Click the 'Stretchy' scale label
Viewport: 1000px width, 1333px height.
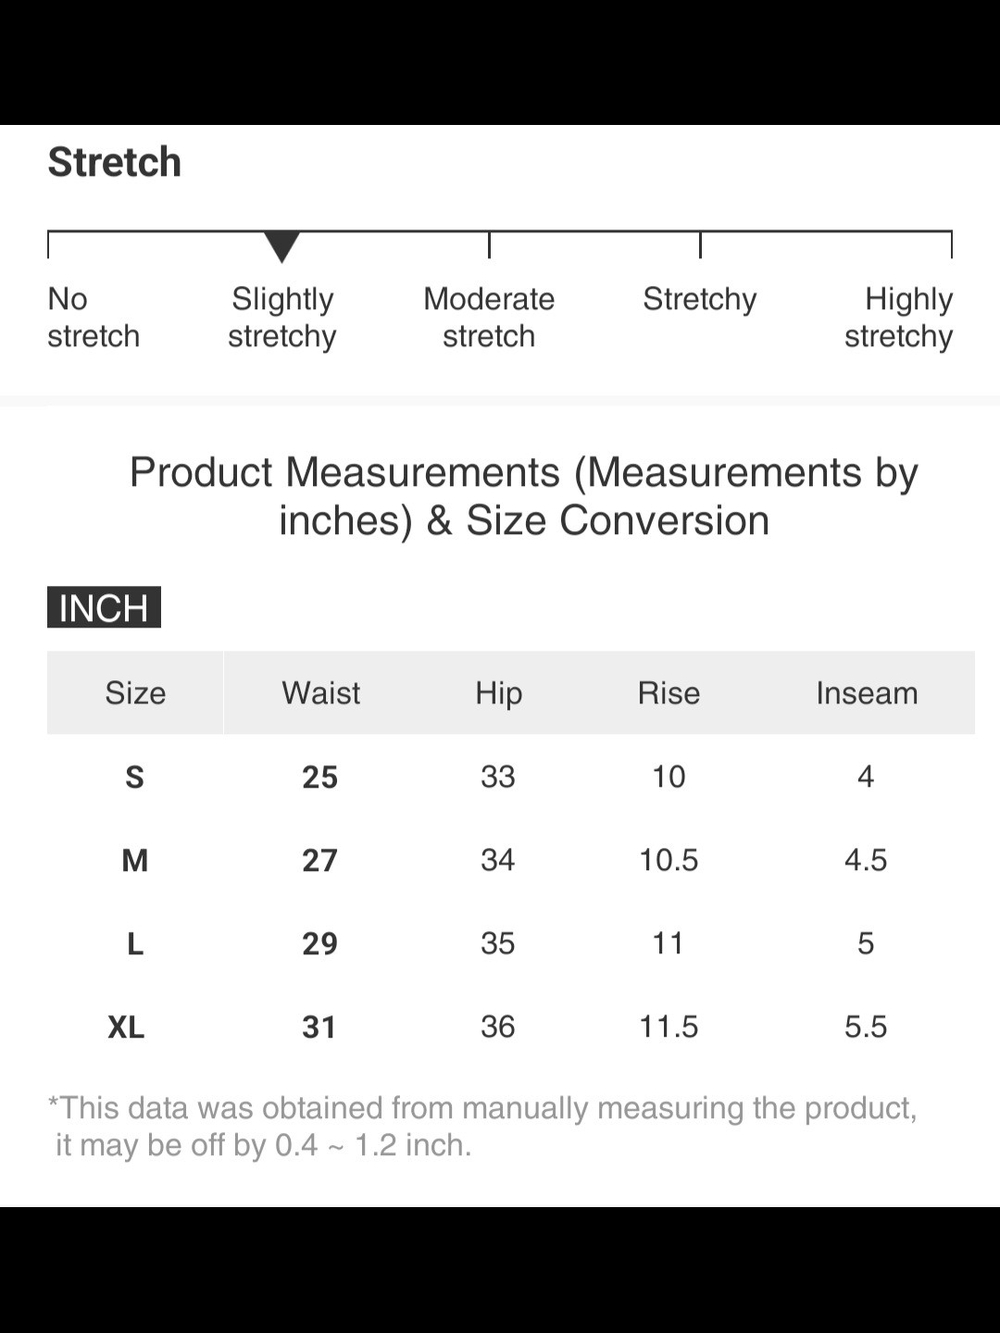point(700,299)
